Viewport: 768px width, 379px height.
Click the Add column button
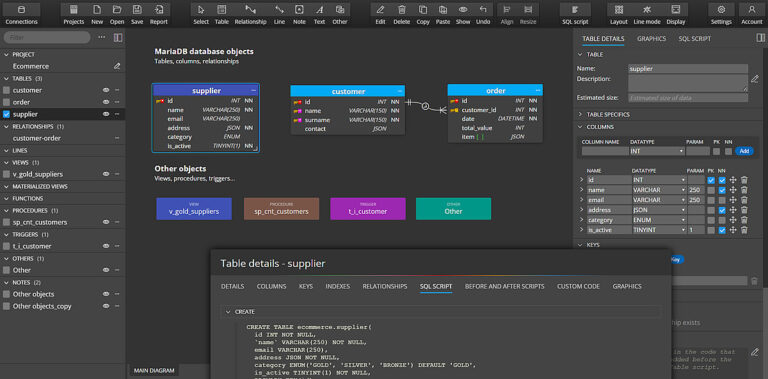[744, 151]
